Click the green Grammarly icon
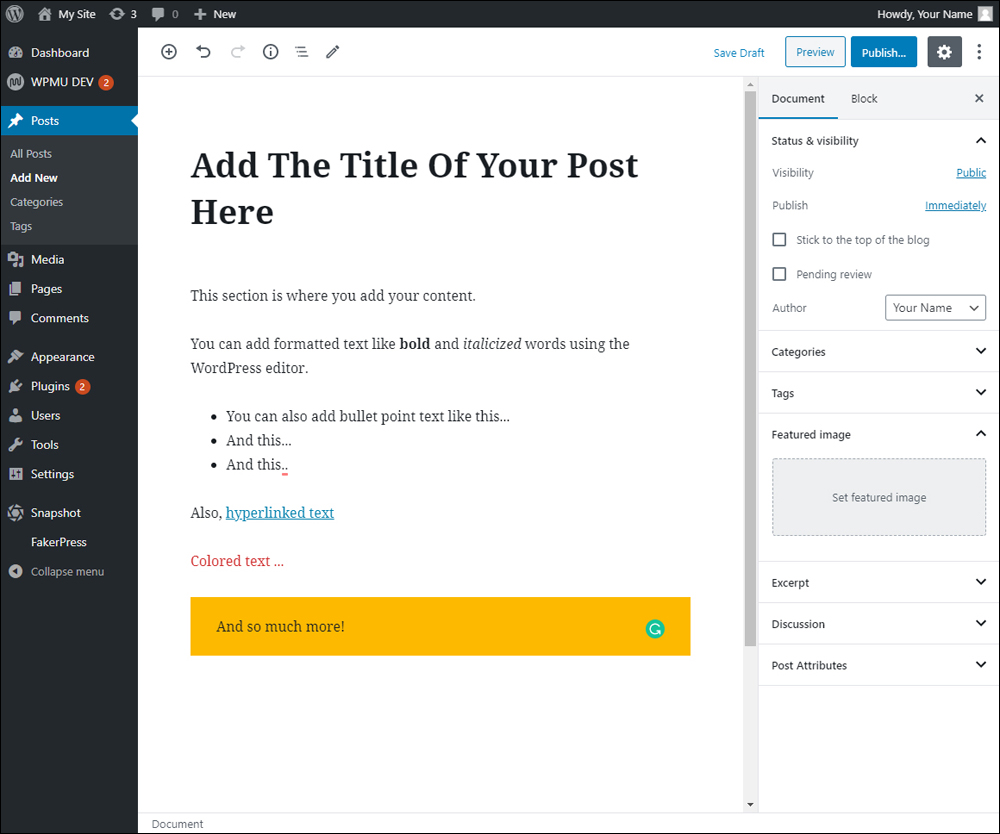1000x834 pixels. pyautogui.click(x=655, y=629)
